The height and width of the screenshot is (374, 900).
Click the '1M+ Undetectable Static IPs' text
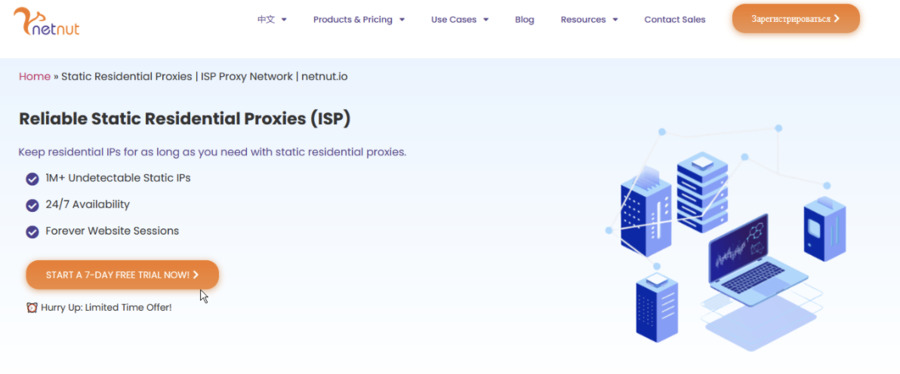pyautogui.click(x=118, y=178)
